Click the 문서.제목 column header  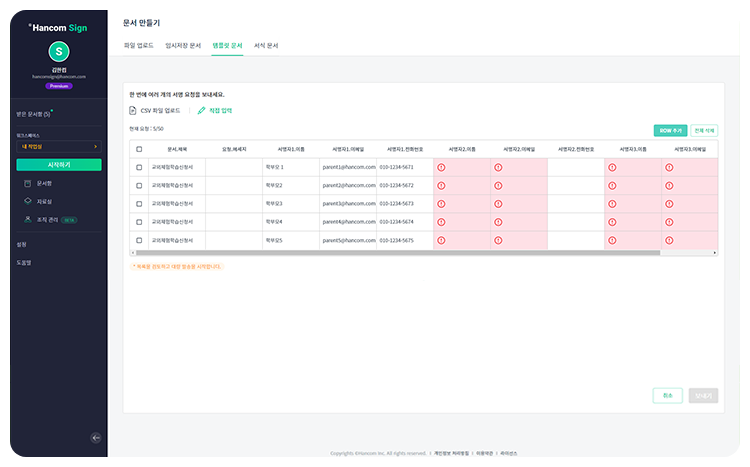tap(177, 149)
